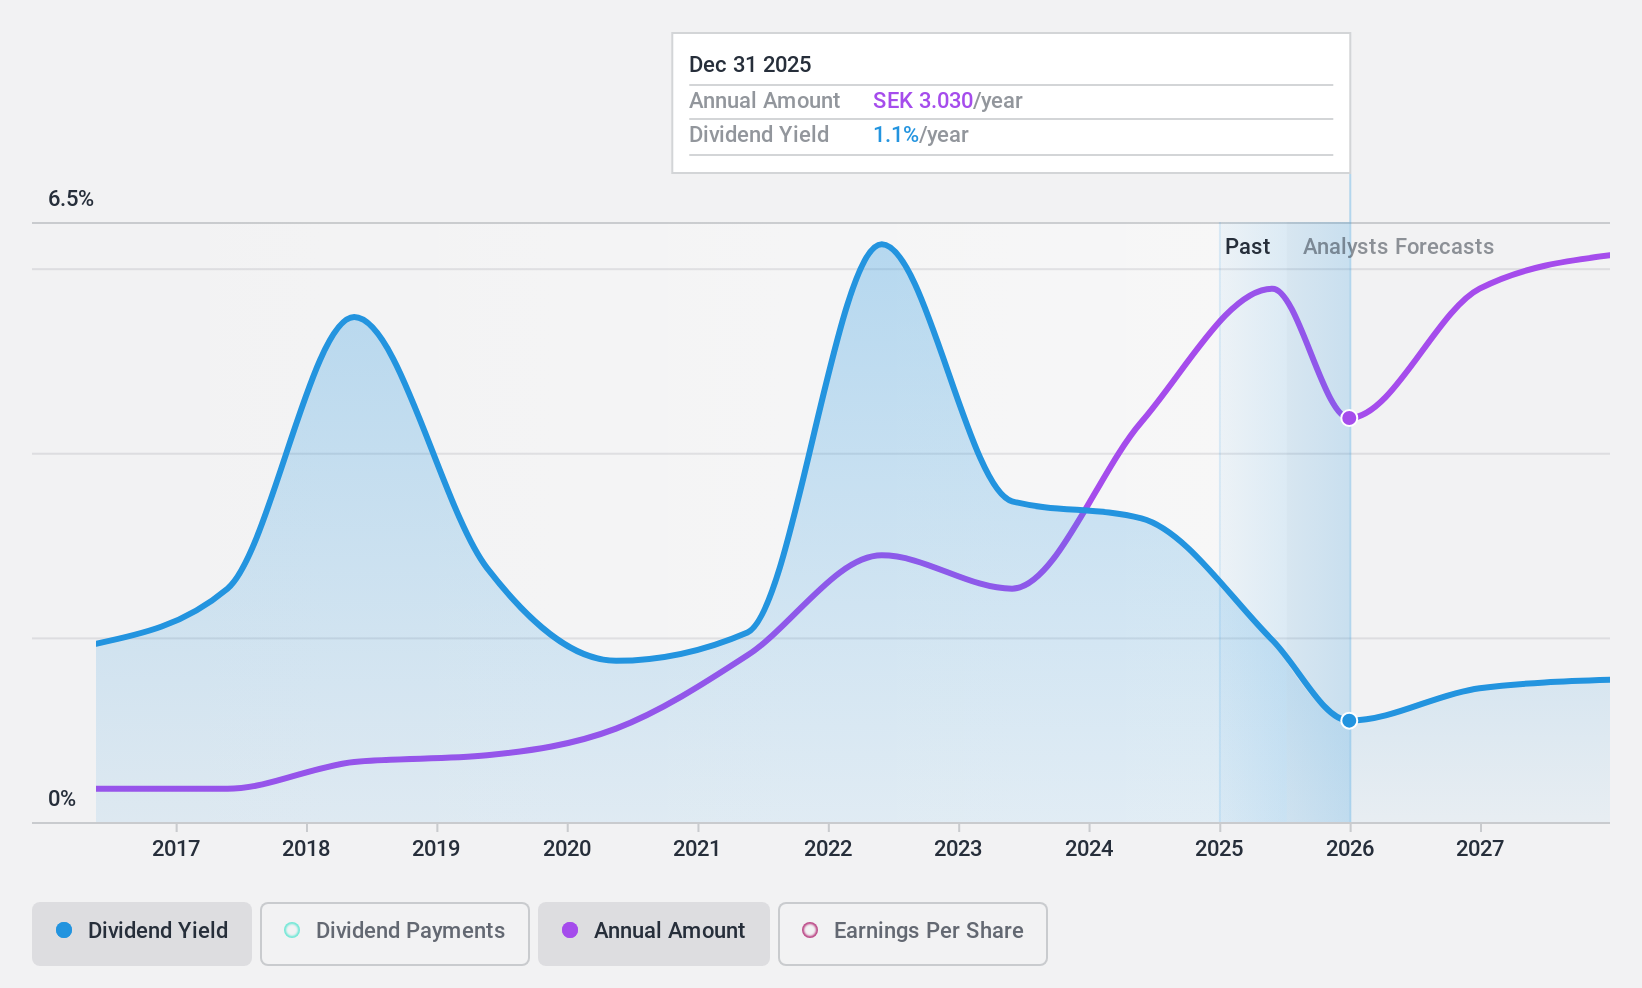This screenshot has height=988, width=1642.
Task: Click the 2018 axis label
Action: pyautogui.click(x=306, y=849)
